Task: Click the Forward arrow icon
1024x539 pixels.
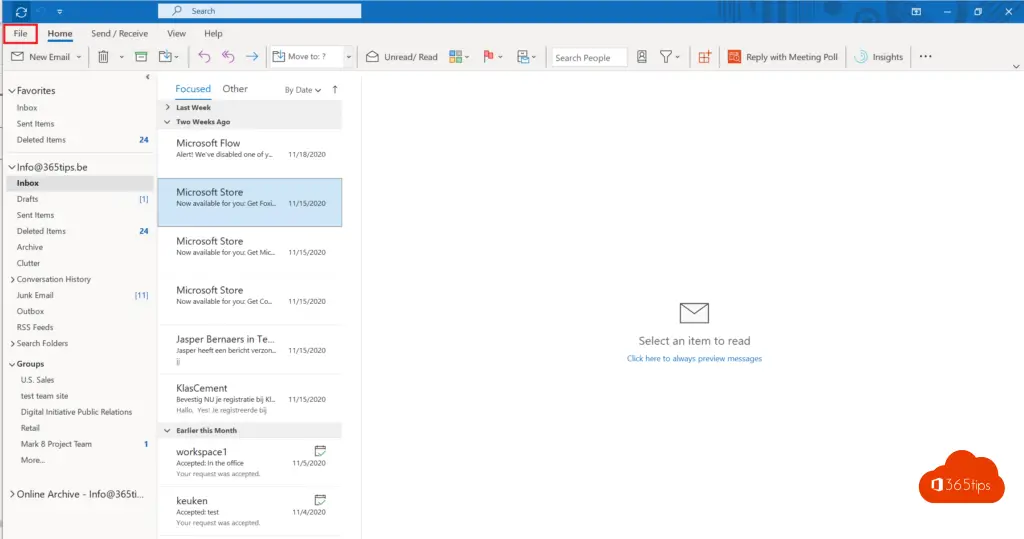Action: pyautogui.click(x=251, y=57)
